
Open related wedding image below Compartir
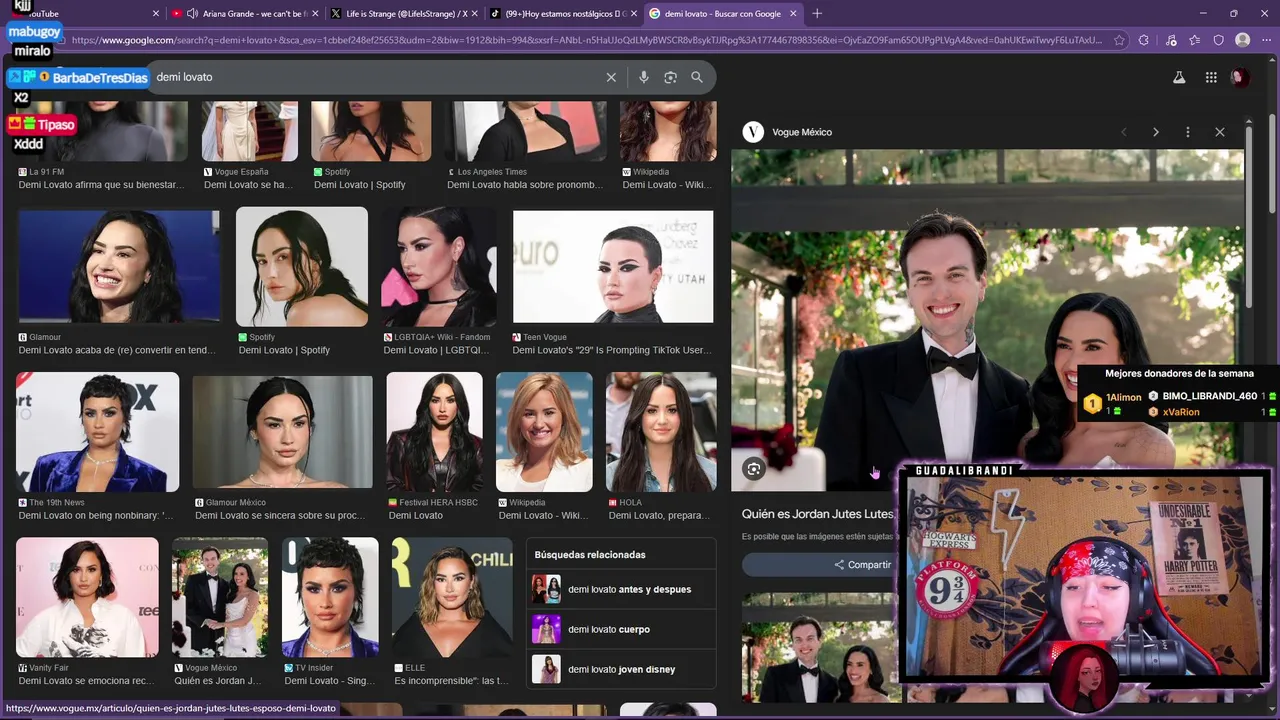click(820, 648)
